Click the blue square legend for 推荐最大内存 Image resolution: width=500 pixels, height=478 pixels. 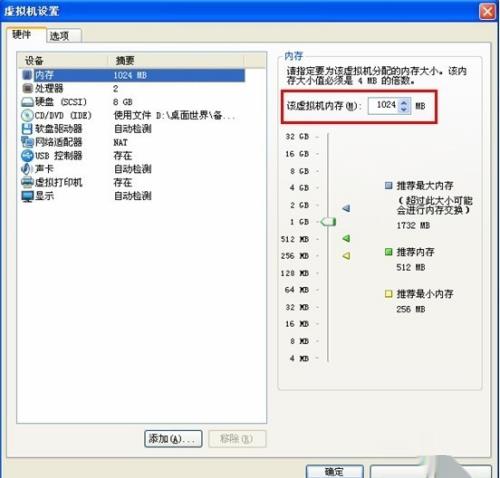(x=388, y=185)
